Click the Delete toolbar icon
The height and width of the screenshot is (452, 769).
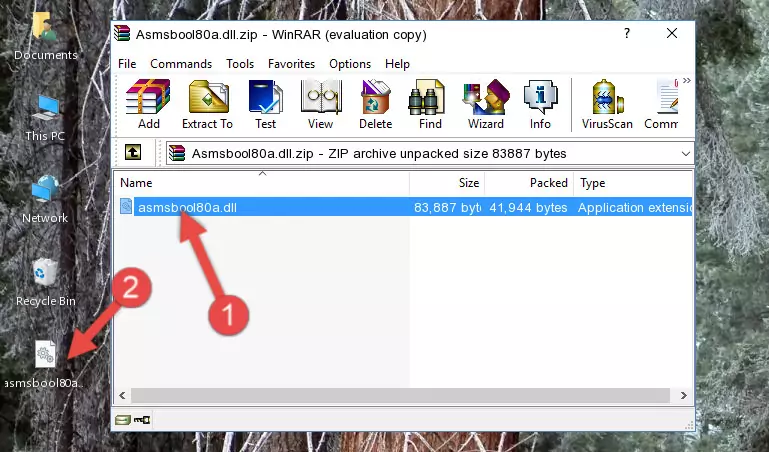376,104
